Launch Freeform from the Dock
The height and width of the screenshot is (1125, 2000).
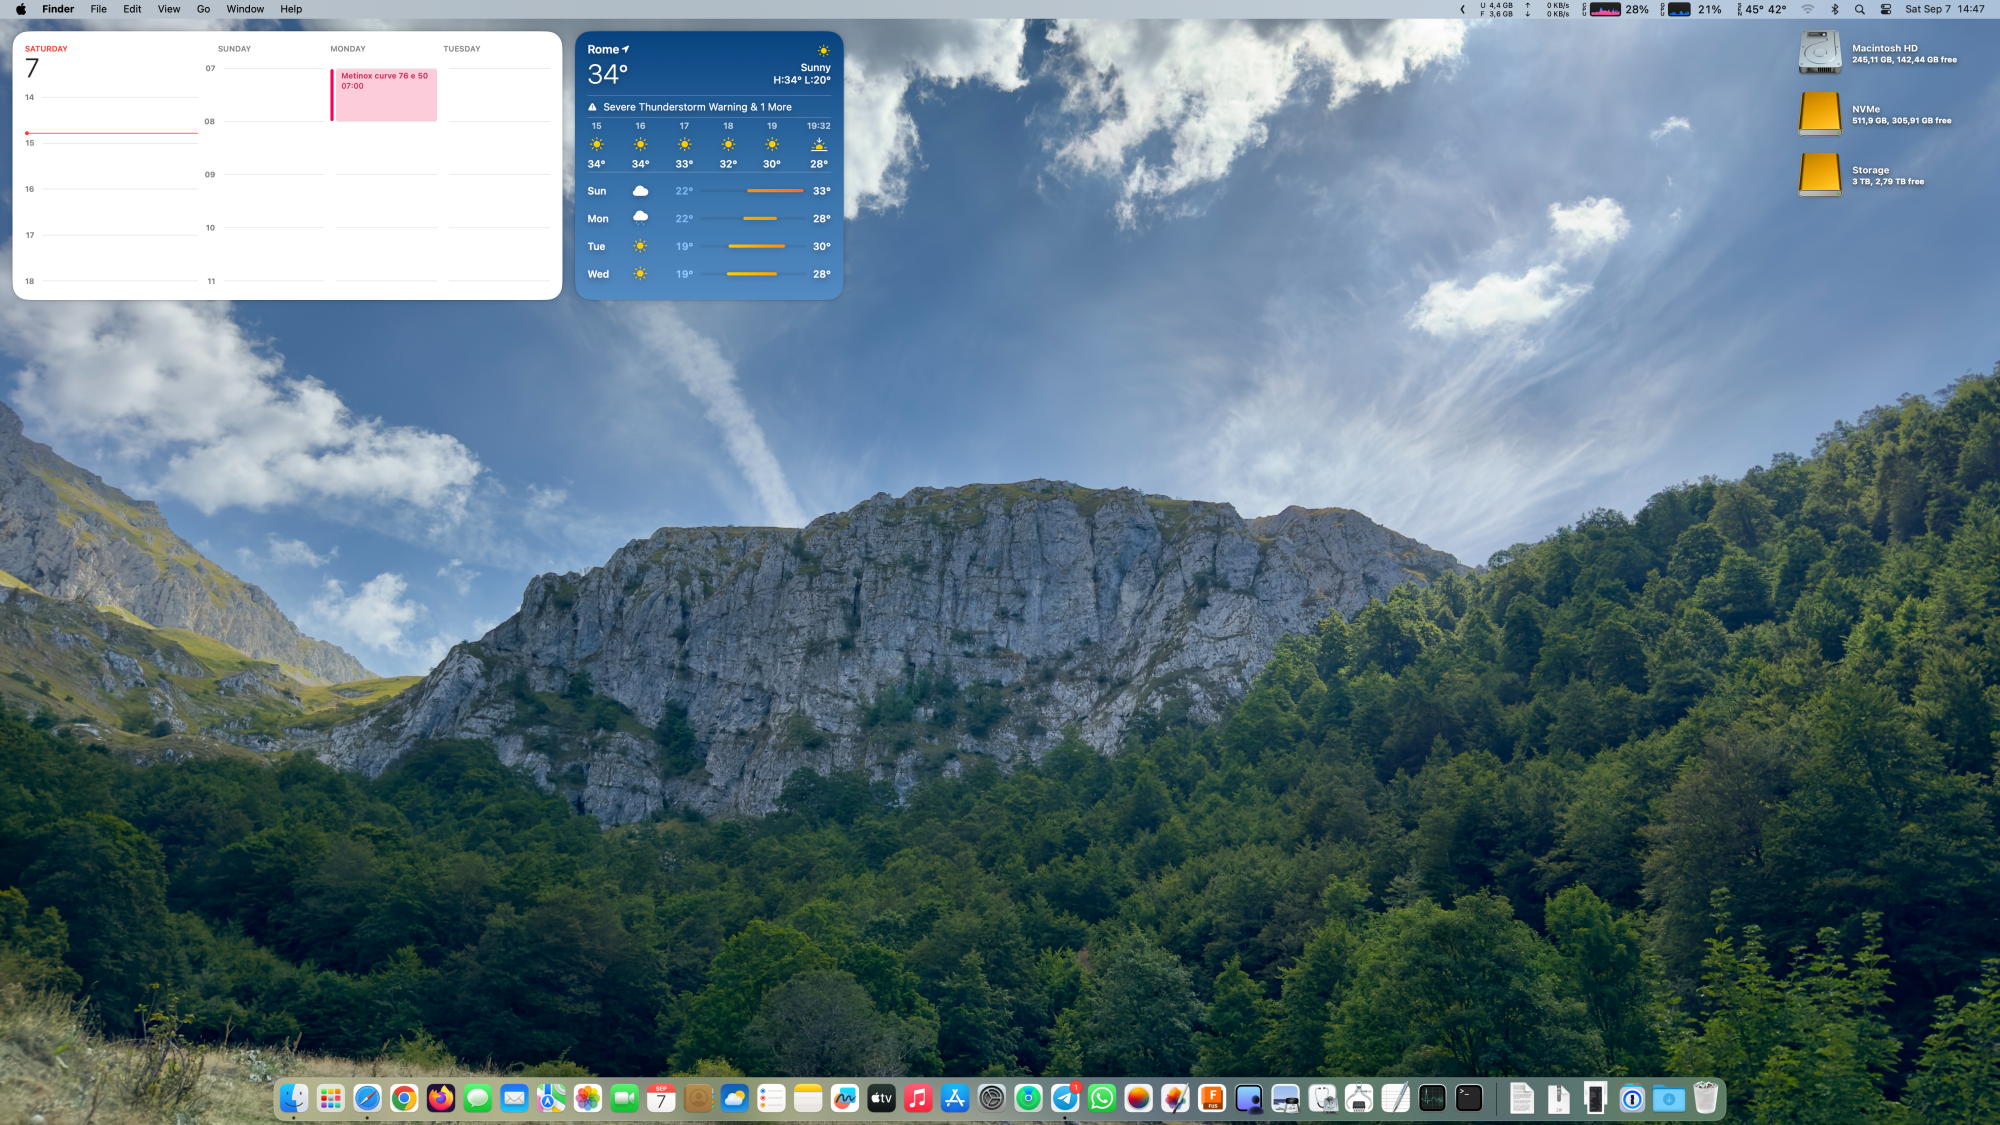pyautogui.click(x=845, y=1098)
